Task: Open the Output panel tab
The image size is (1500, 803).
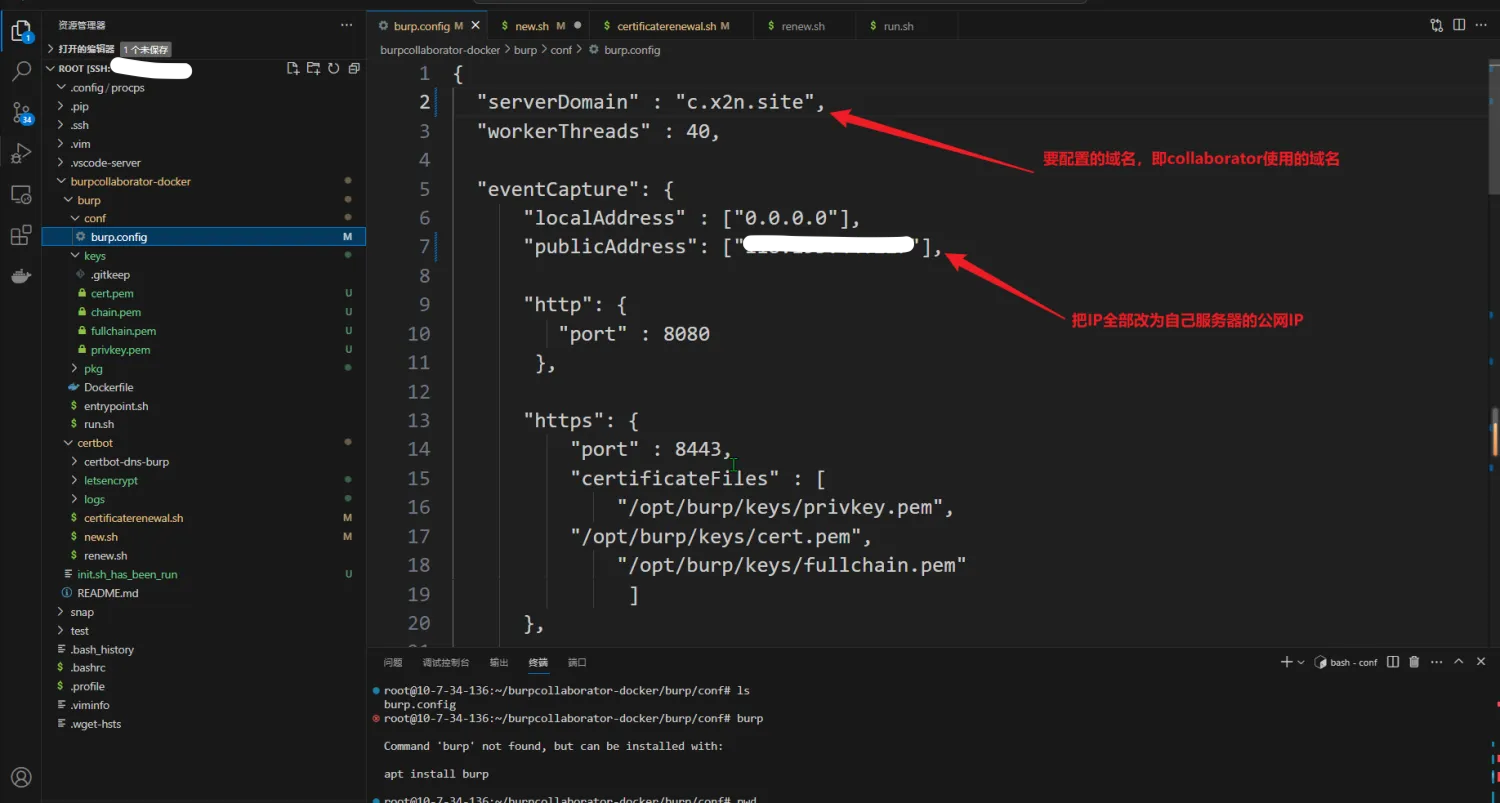Action: tap(498, 662)
